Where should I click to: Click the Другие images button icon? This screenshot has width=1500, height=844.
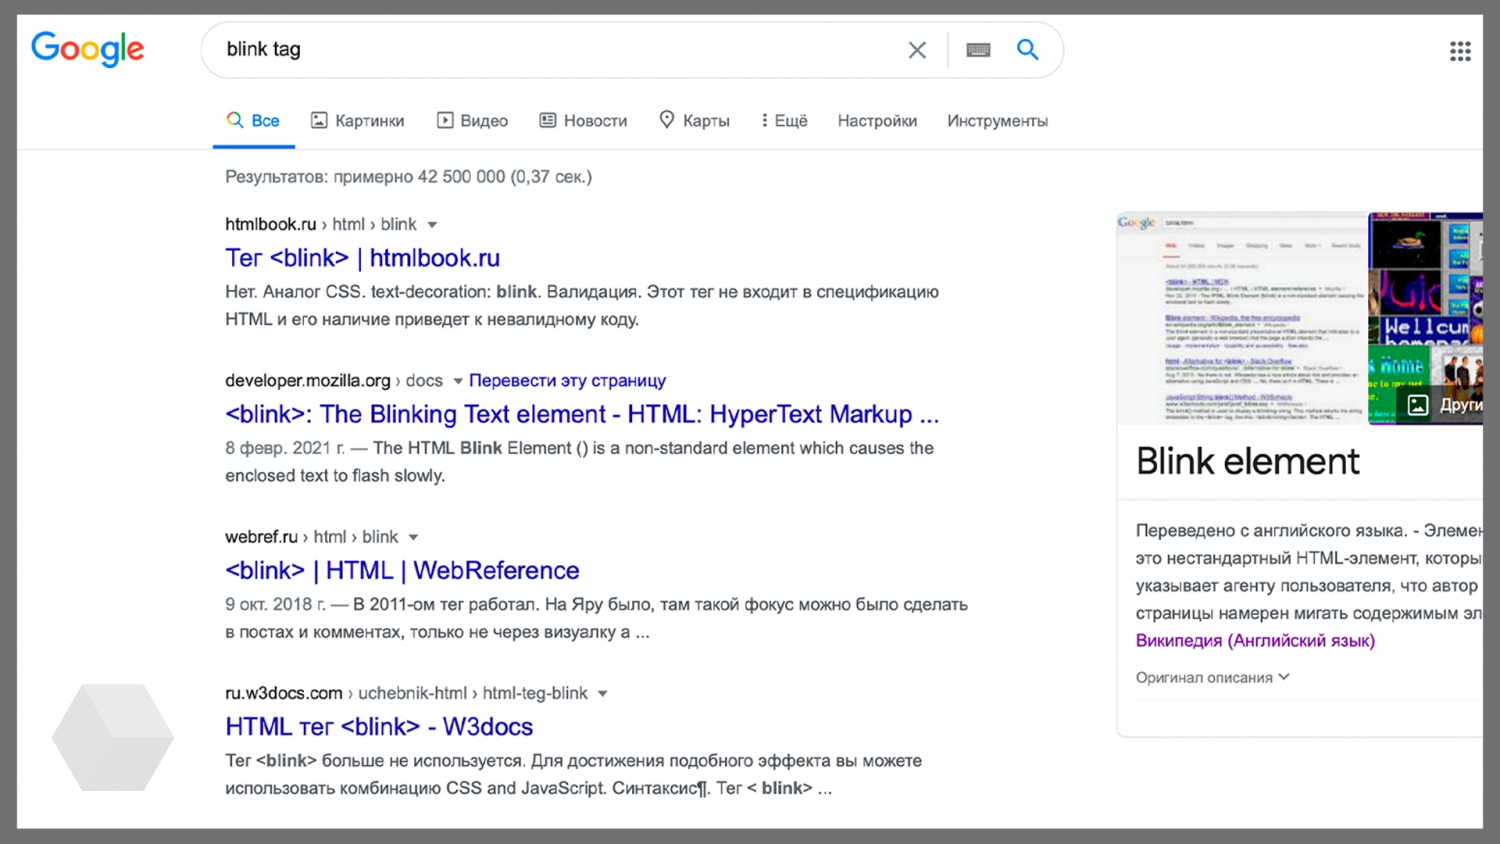point(1418,405)
